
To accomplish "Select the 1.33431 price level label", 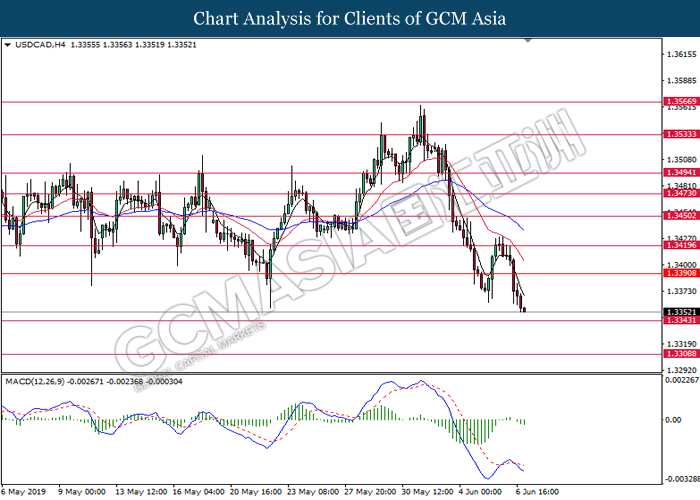I will [x=682, y=320].
